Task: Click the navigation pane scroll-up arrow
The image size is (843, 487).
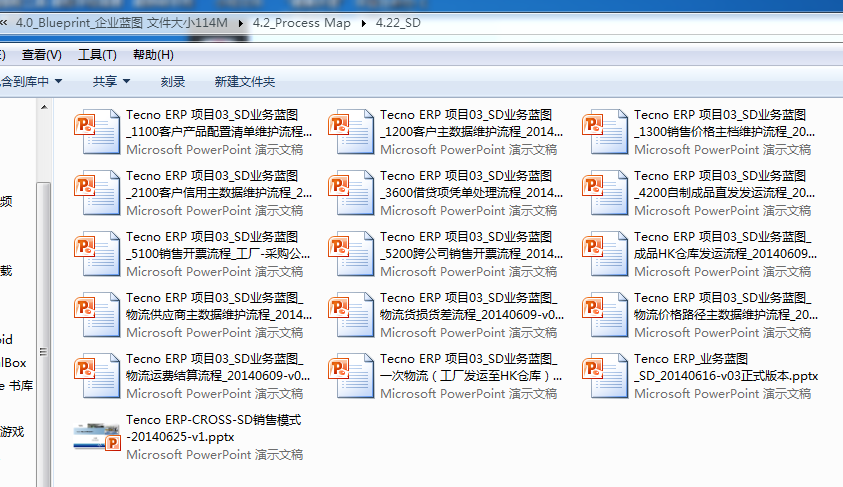Action: pyautogui.click(x=44, y=108)
